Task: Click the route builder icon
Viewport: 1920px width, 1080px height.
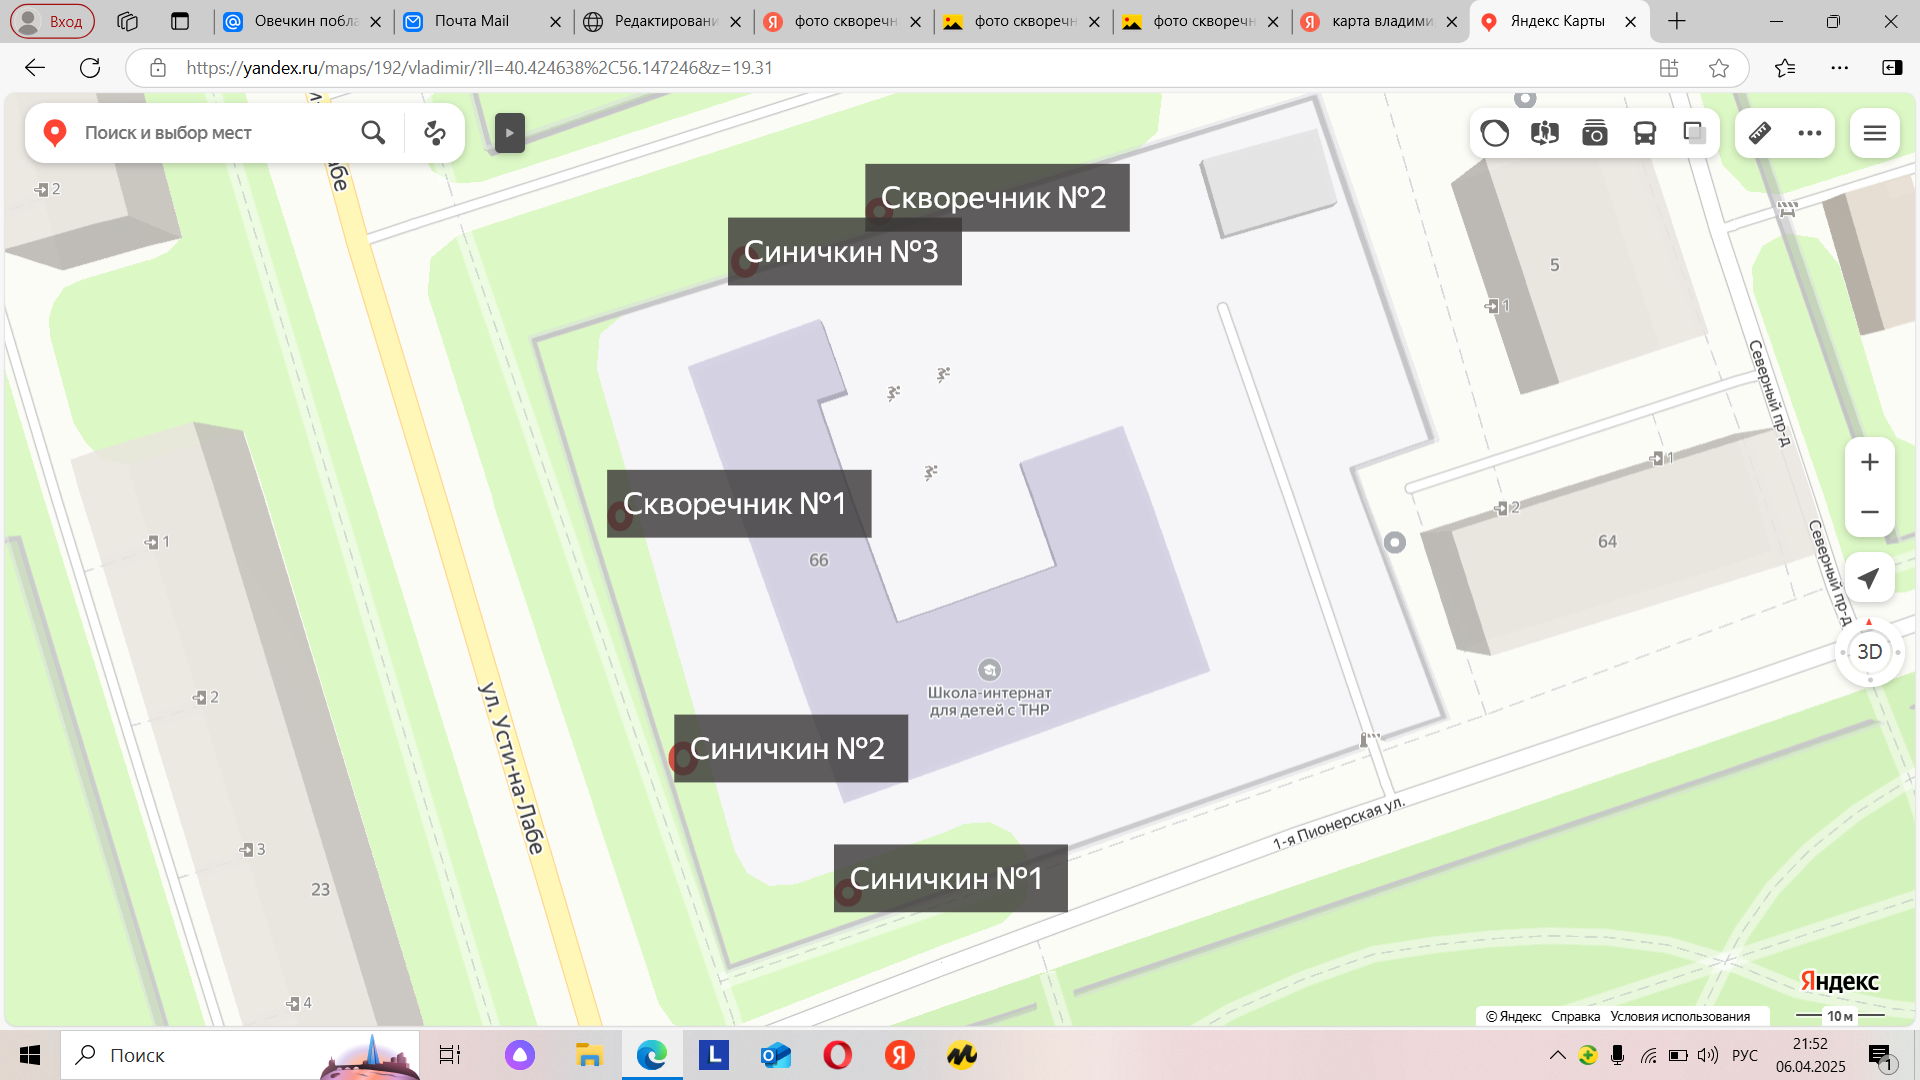Action: 435,133
